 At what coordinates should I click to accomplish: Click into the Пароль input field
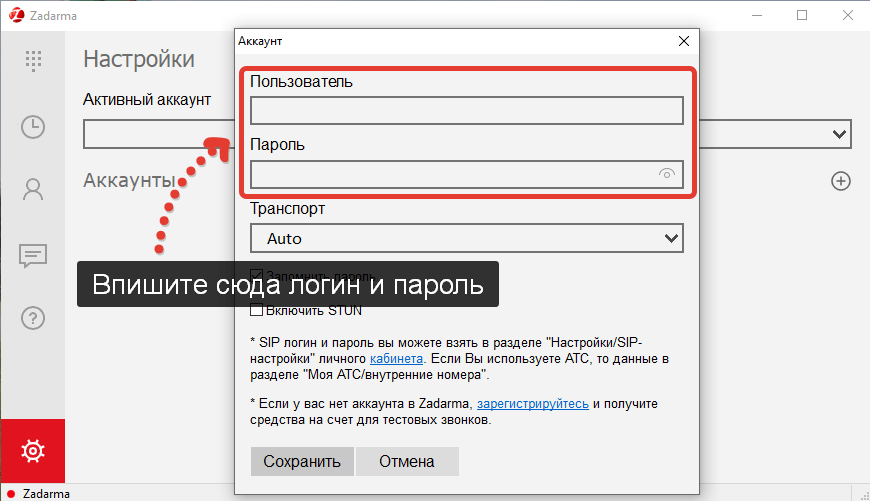pyautogui.click(x=450, y=175)
